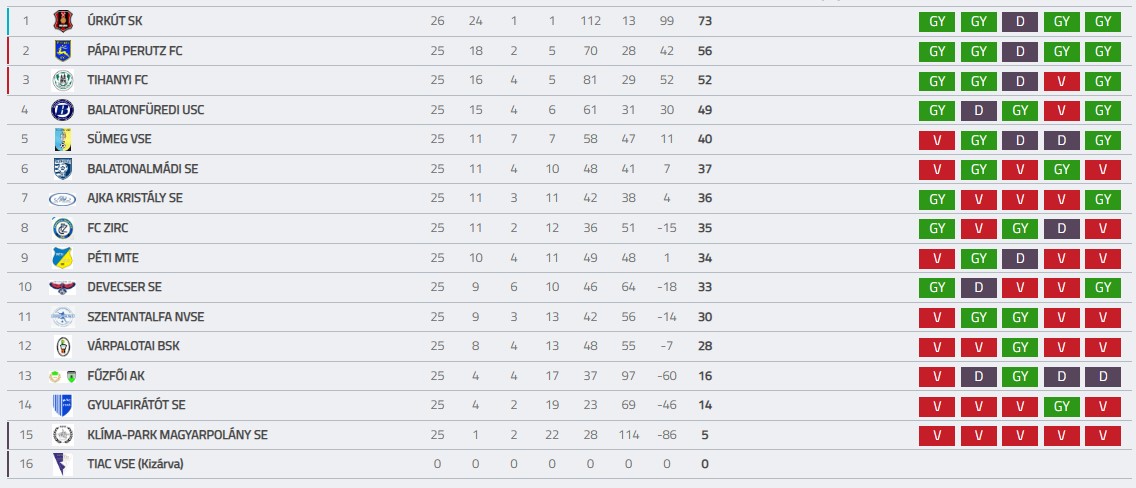Click the Úrkút SK club crest
The height and width of the screenshot is (488, 1136).
coord(62,21)
